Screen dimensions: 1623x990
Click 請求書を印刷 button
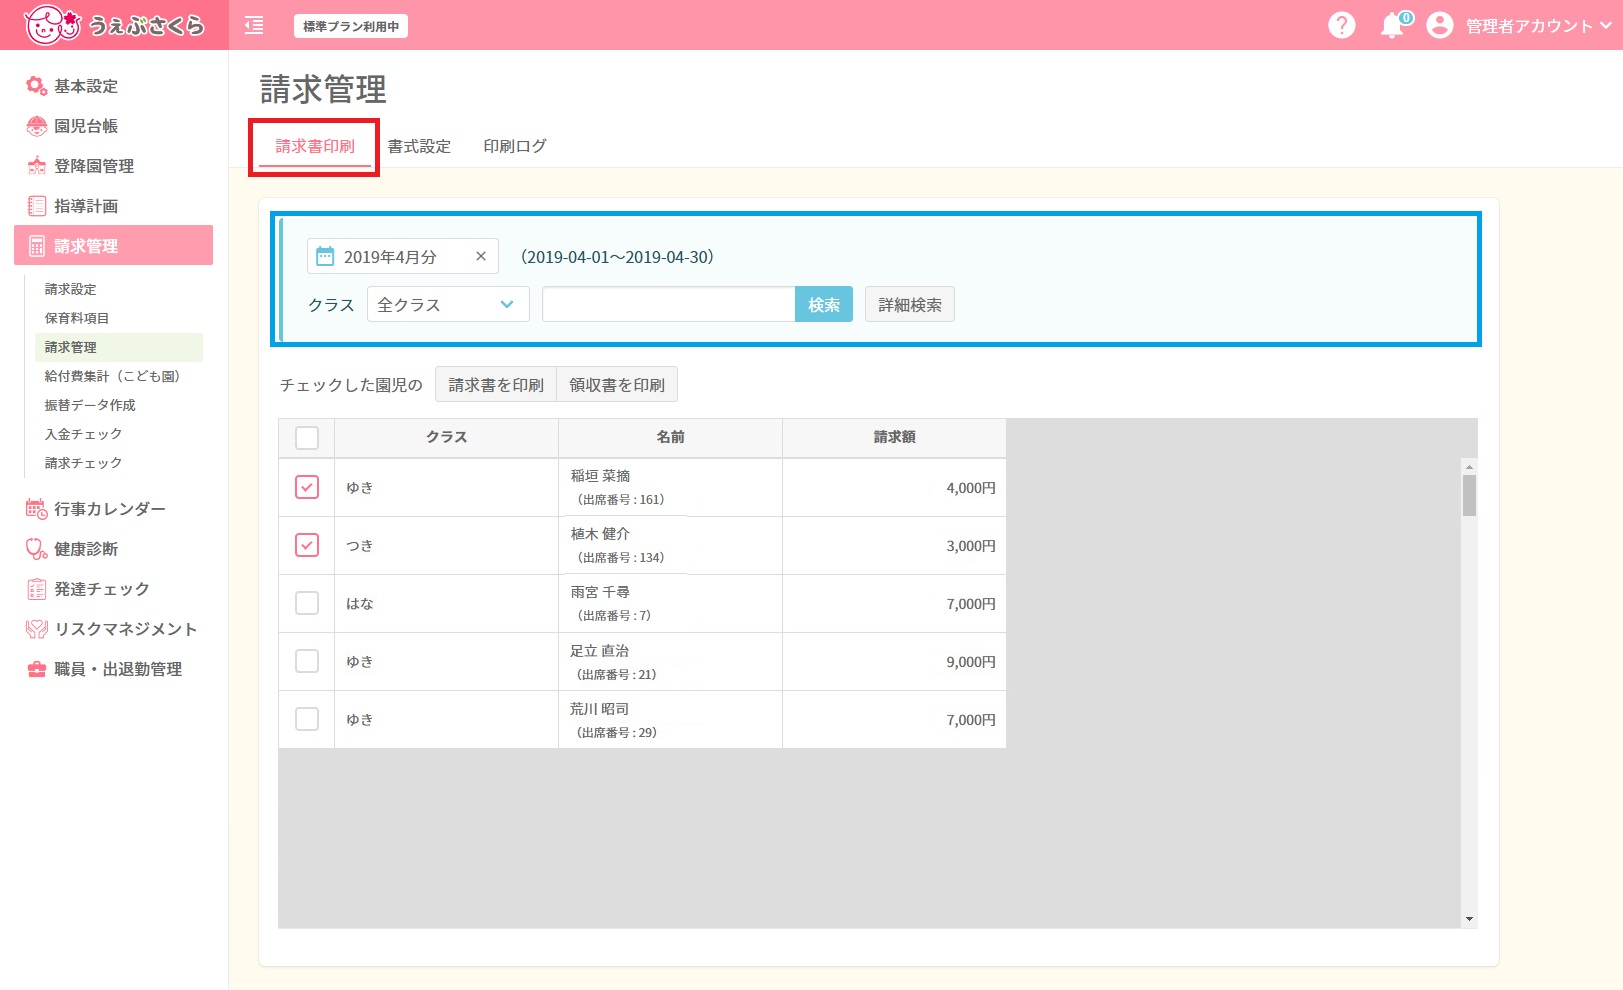496,384
